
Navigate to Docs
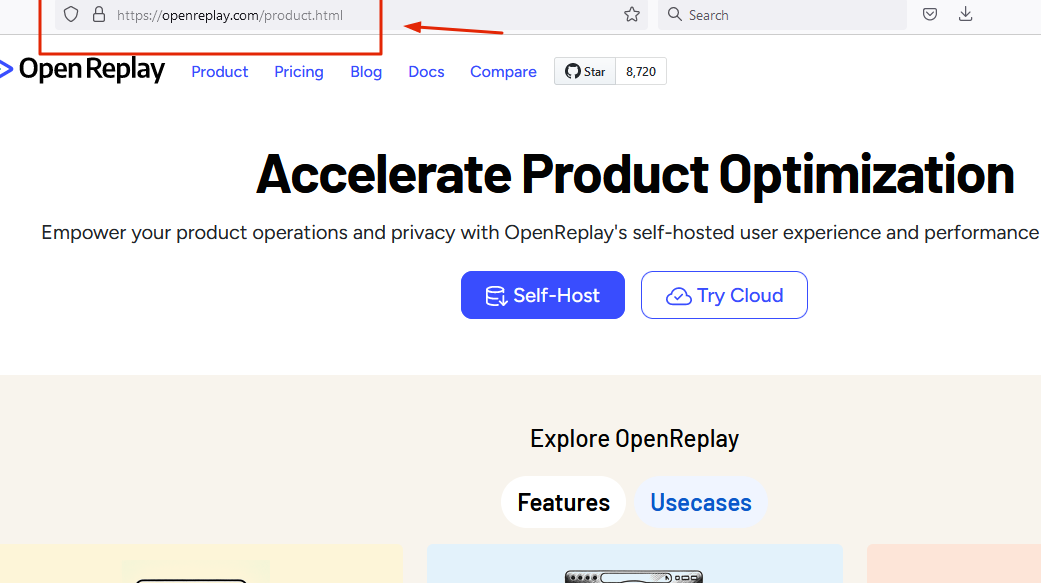426,72
